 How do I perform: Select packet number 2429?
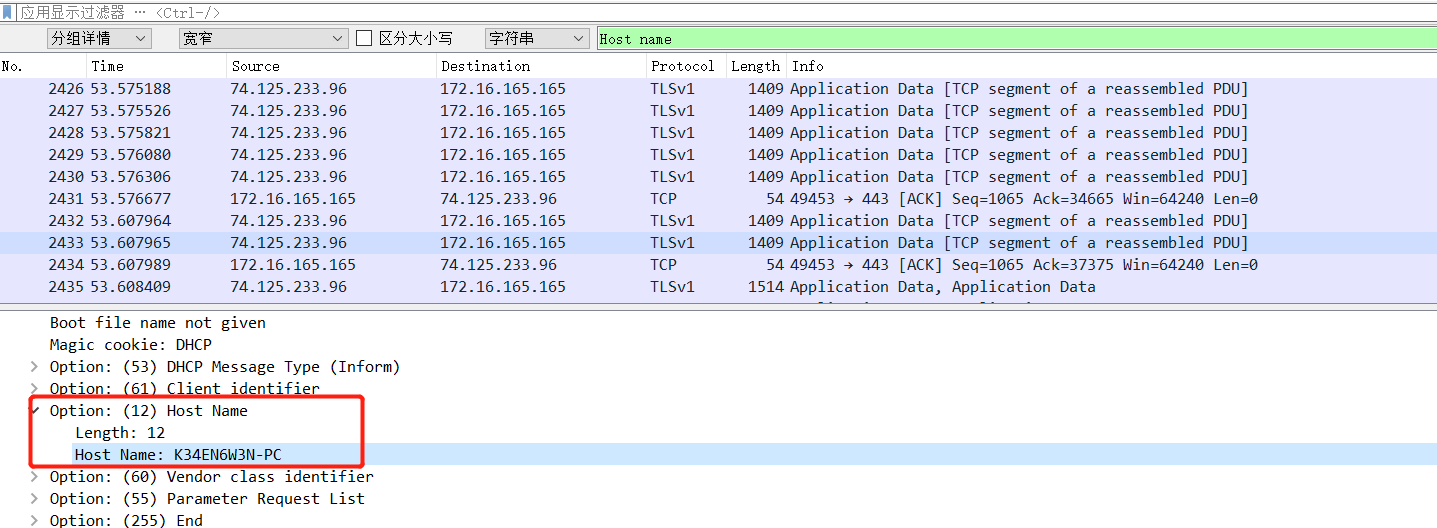click(718, 155)
